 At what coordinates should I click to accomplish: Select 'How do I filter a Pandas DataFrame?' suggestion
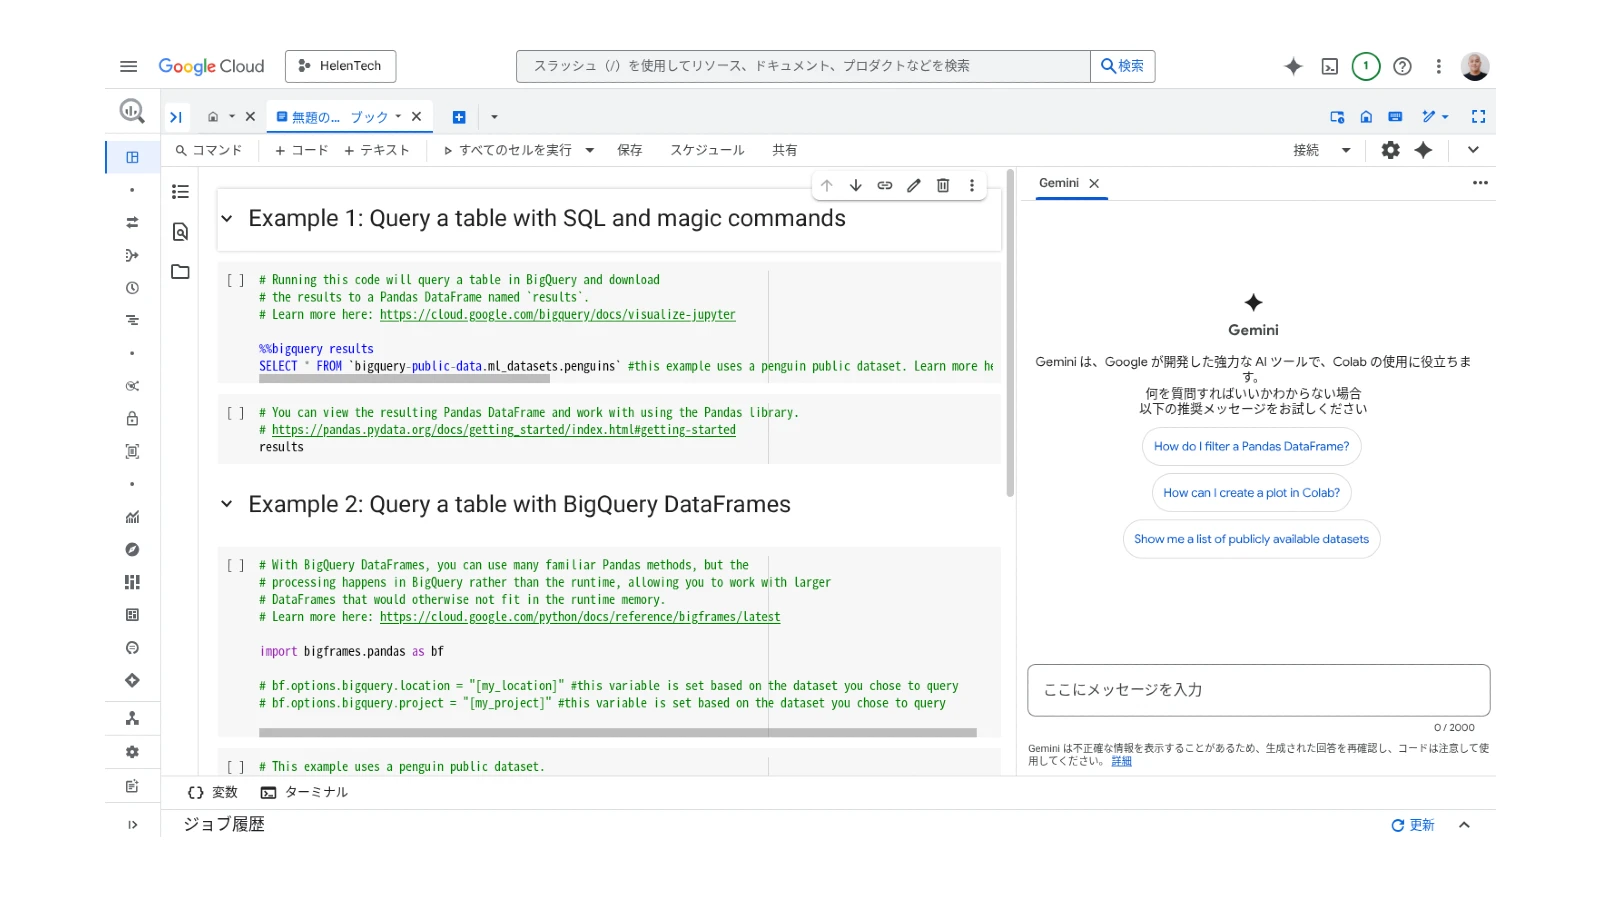coord(1252,446)
